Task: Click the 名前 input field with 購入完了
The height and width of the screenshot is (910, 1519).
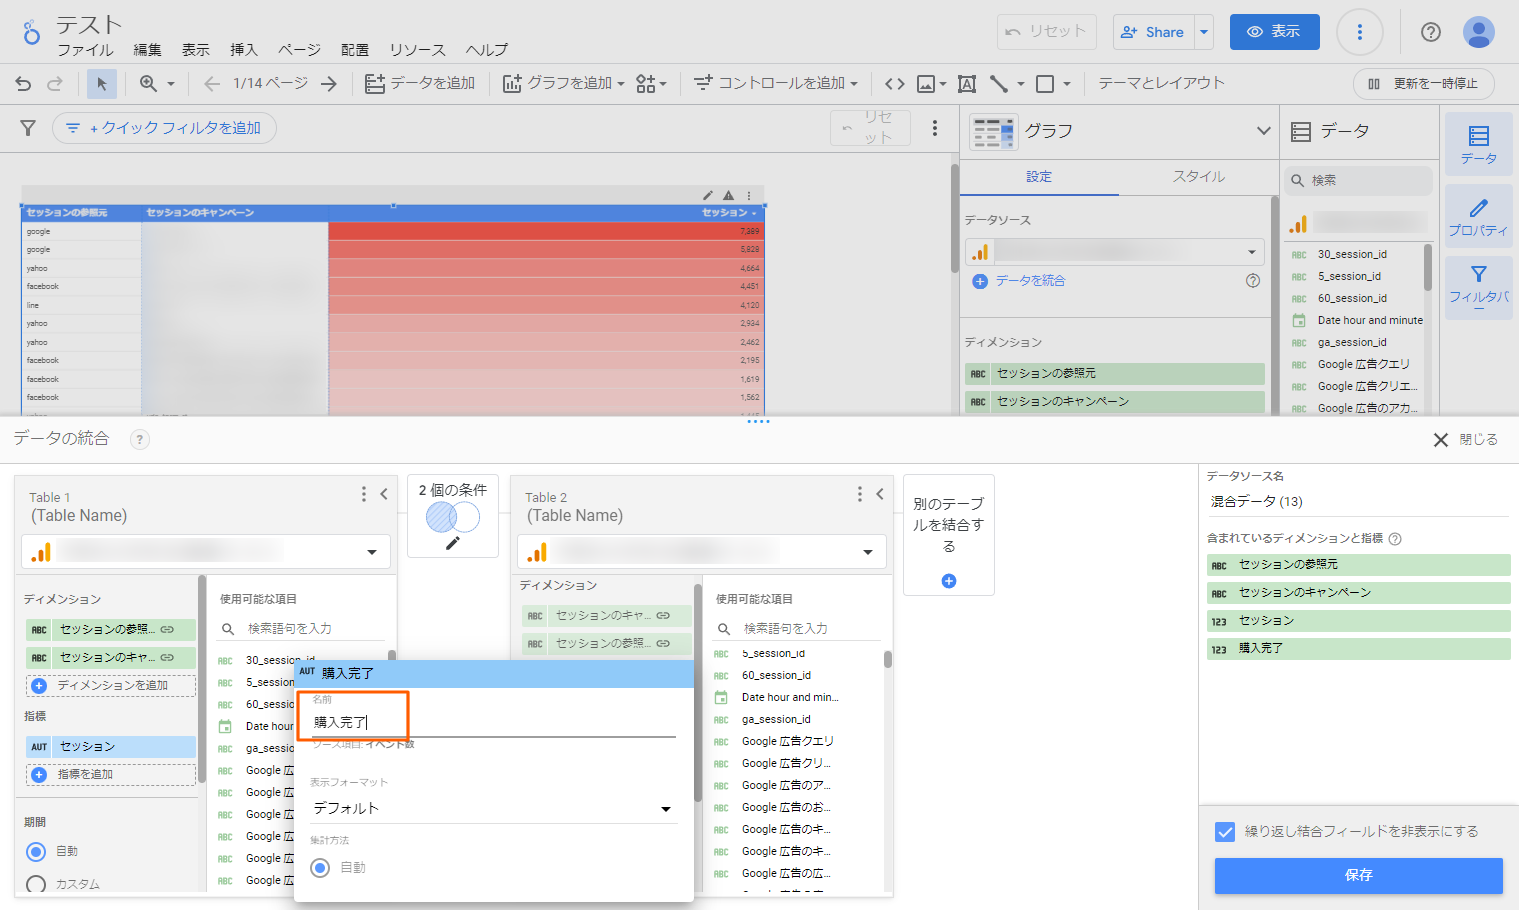Action: click(494, 722)
